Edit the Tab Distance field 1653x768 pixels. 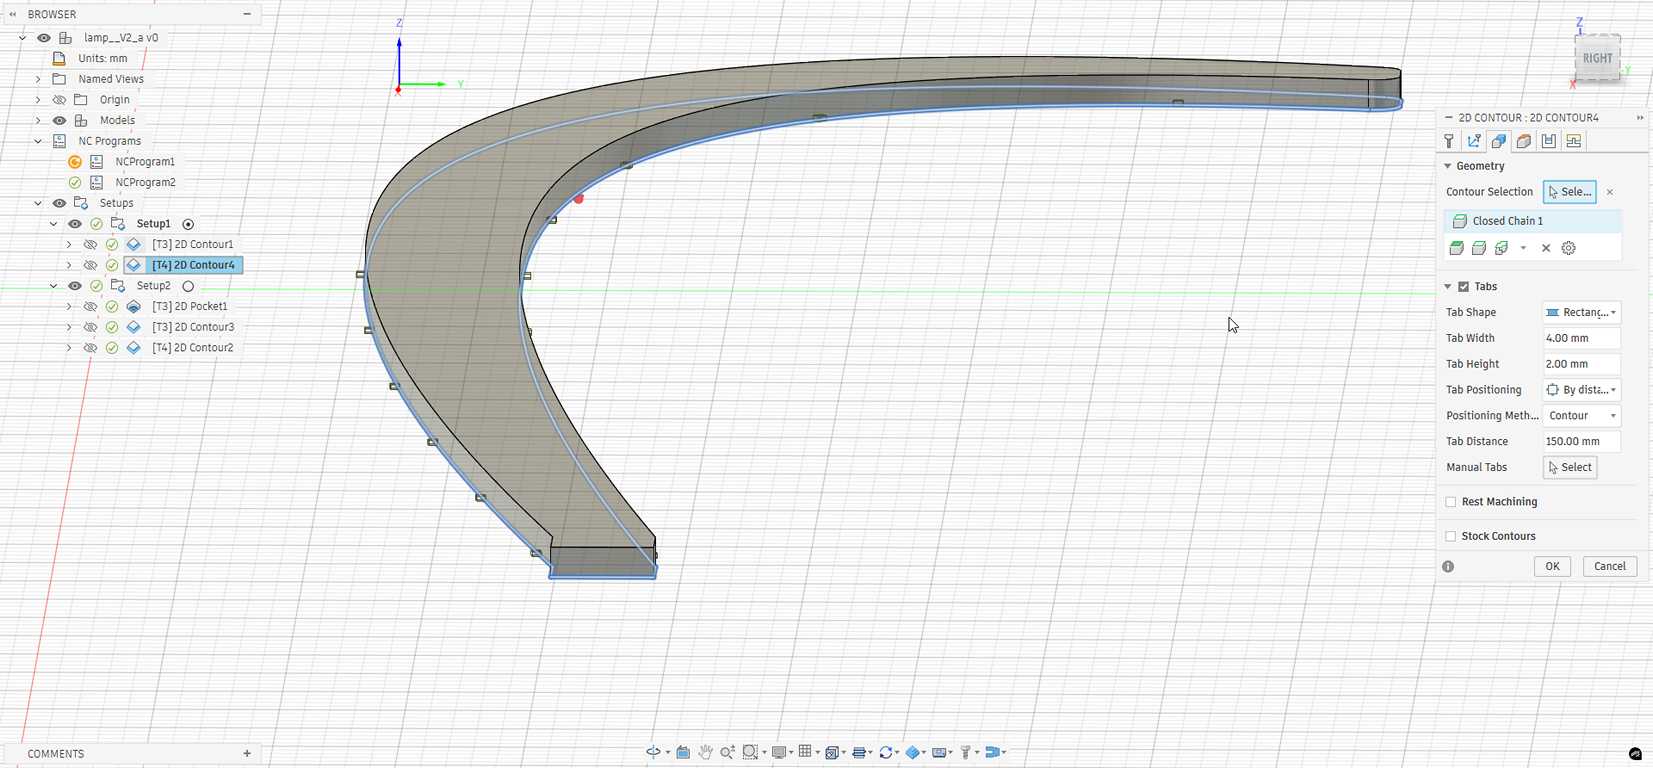coord(1581,441)
